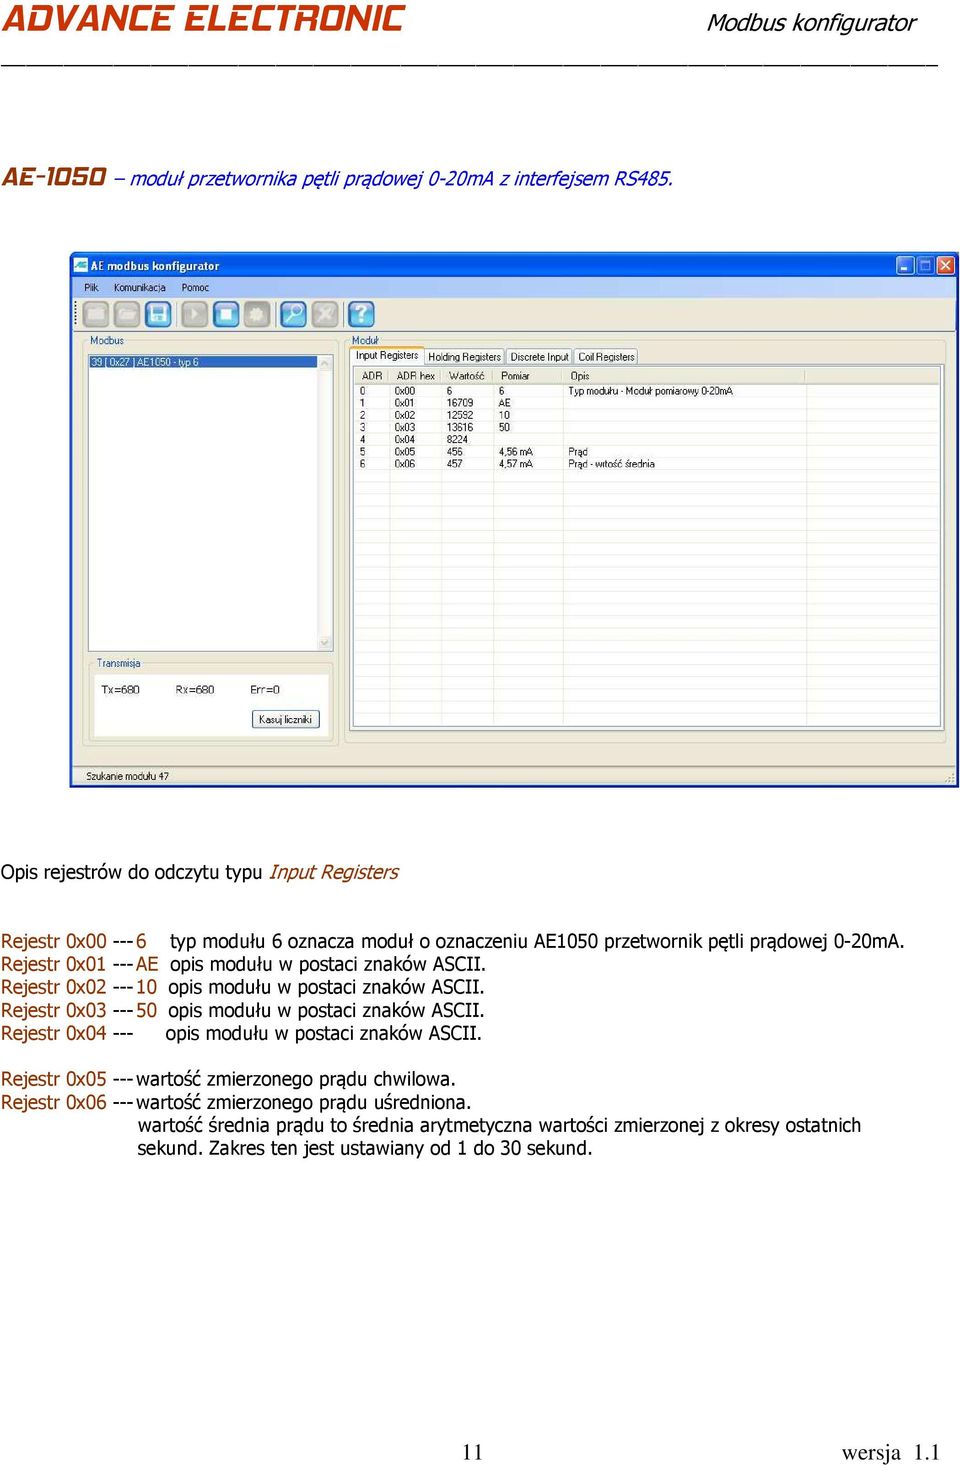Click the ADR hex column header
This screenshot has height=1465, width=960.
pos(415,376)
